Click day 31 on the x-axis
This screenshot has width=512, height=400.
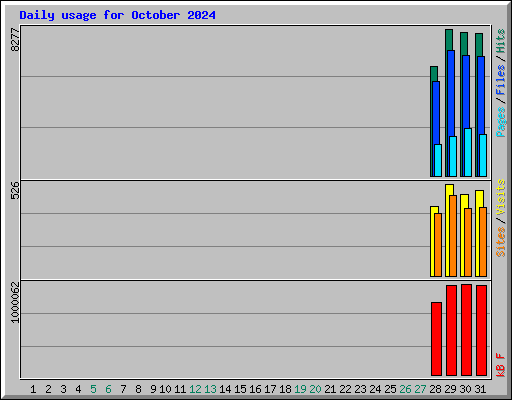pos(480,389)
